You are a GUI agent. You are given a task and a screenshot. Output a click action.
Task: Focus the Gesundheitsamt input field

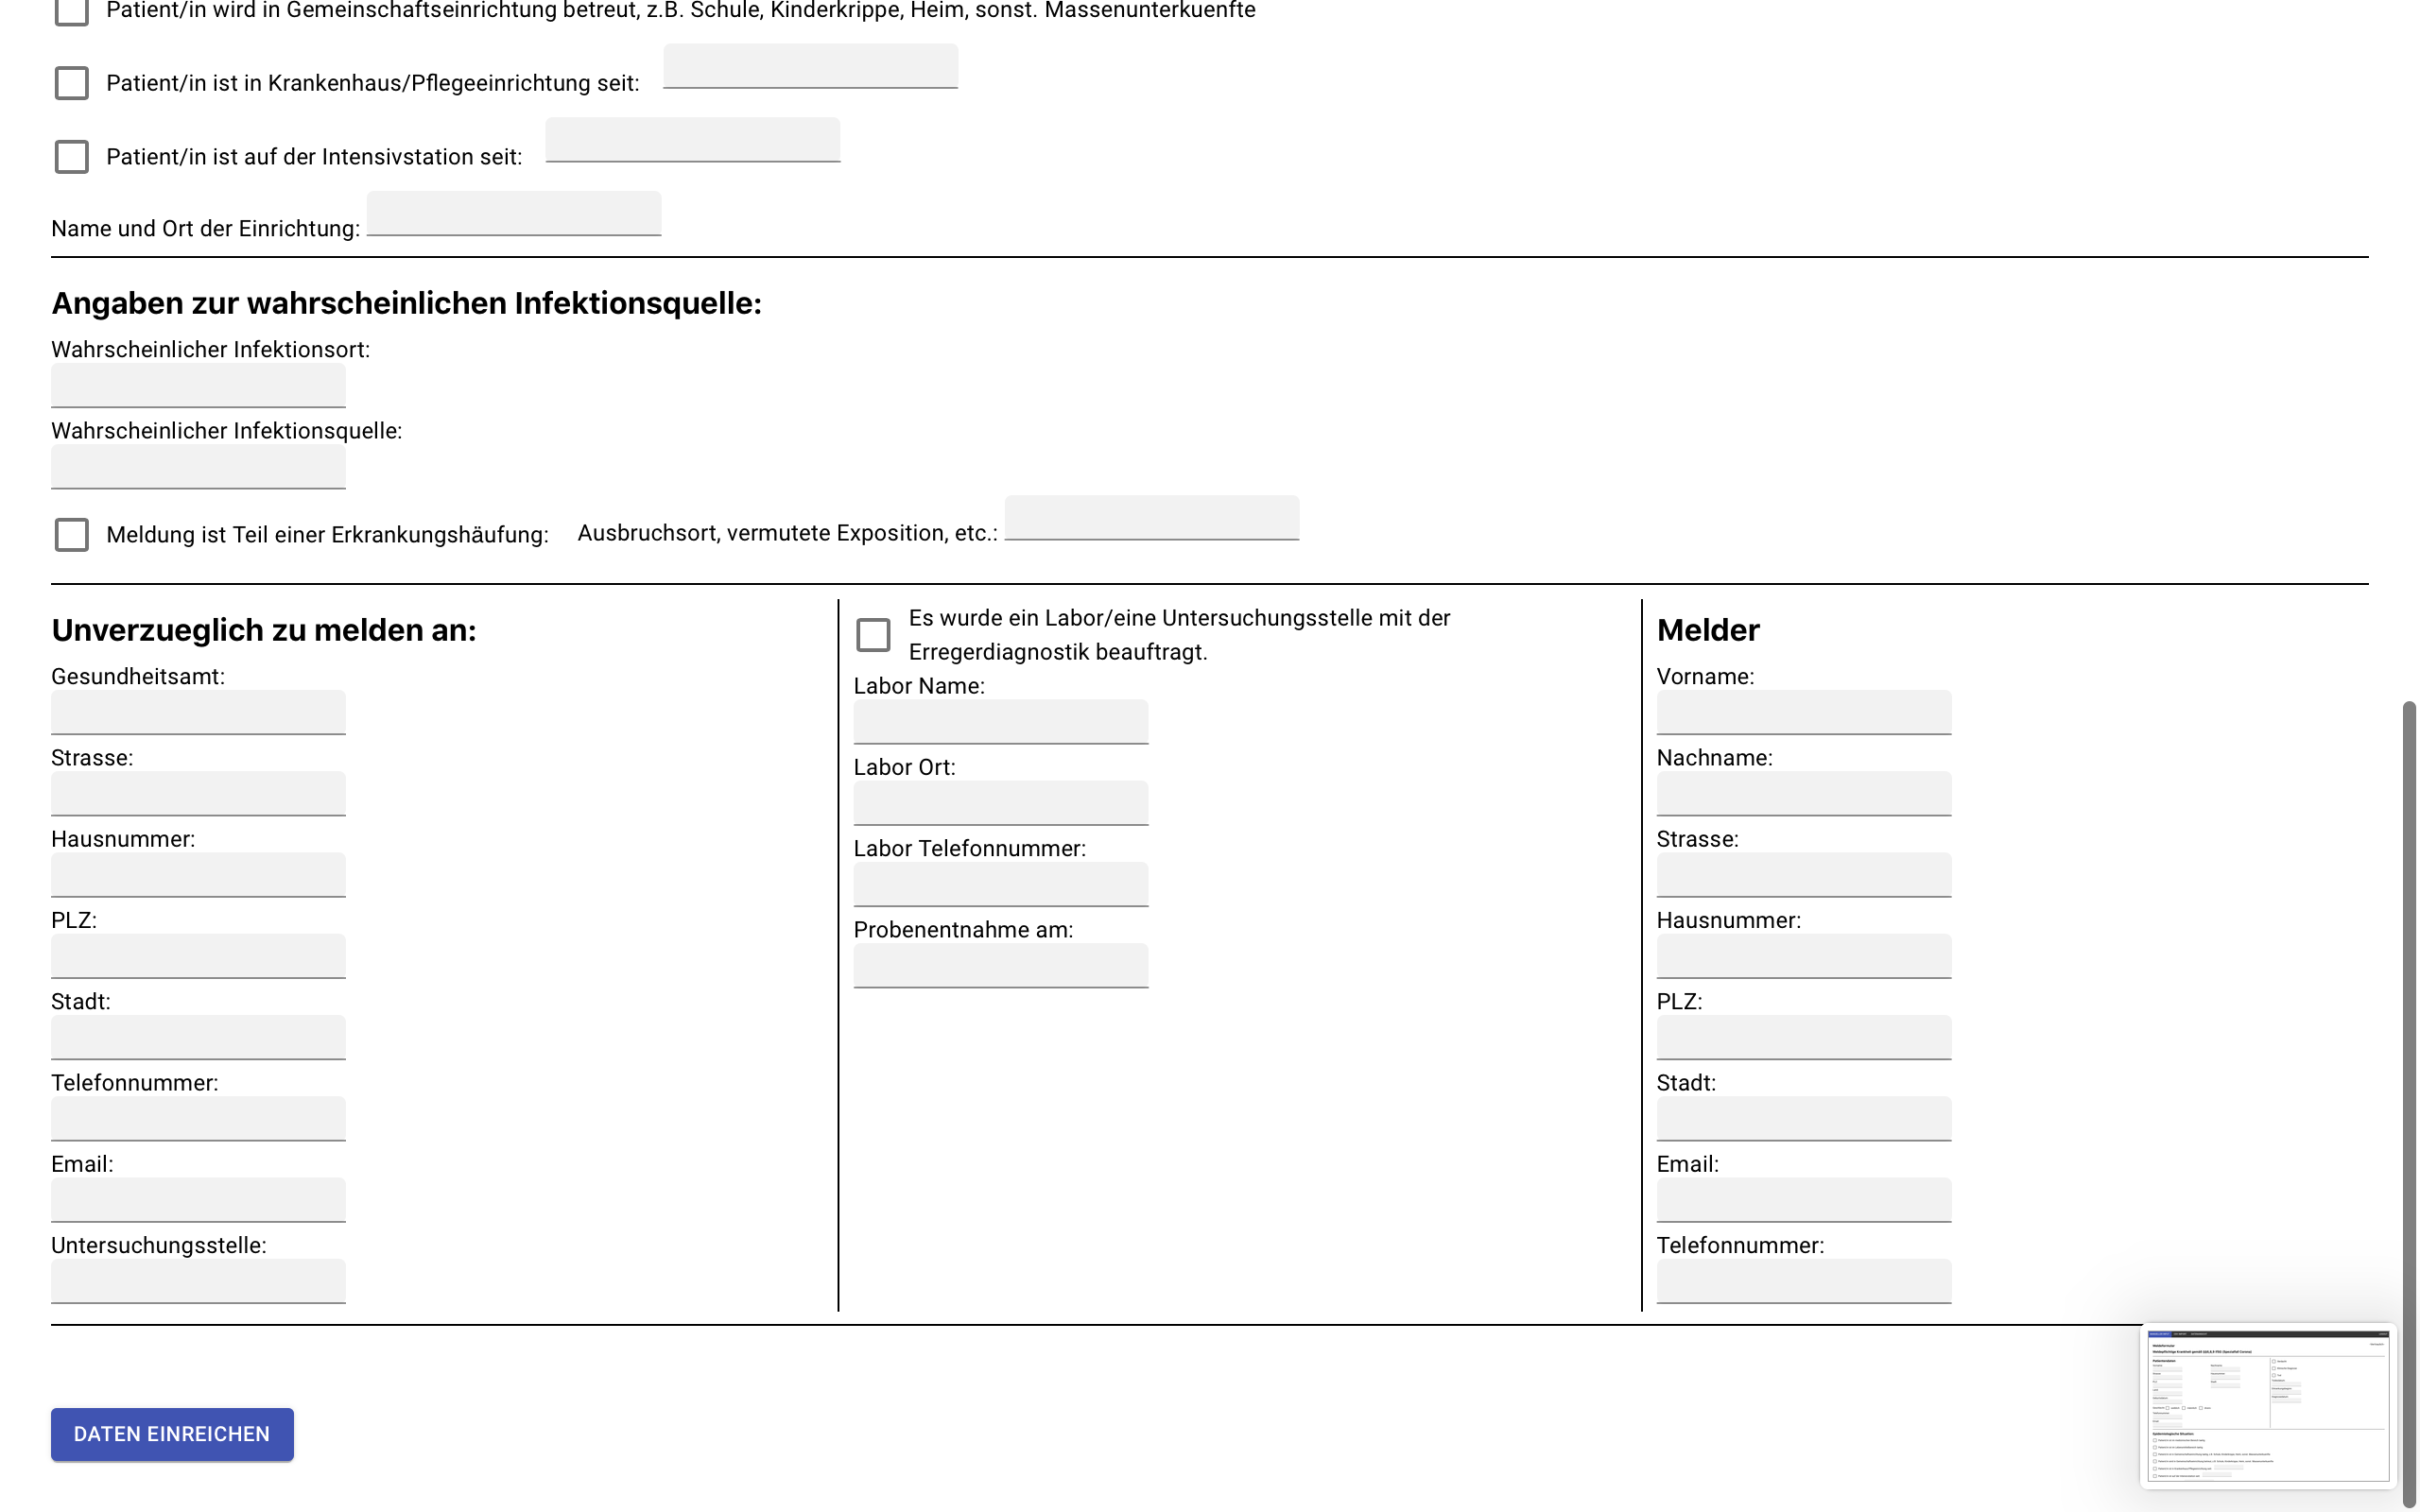tap(198, 712)
